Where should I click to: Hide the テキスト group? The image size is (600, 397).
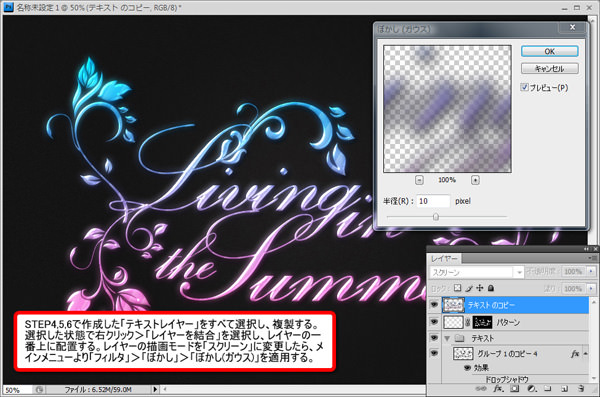click(434, 338)
